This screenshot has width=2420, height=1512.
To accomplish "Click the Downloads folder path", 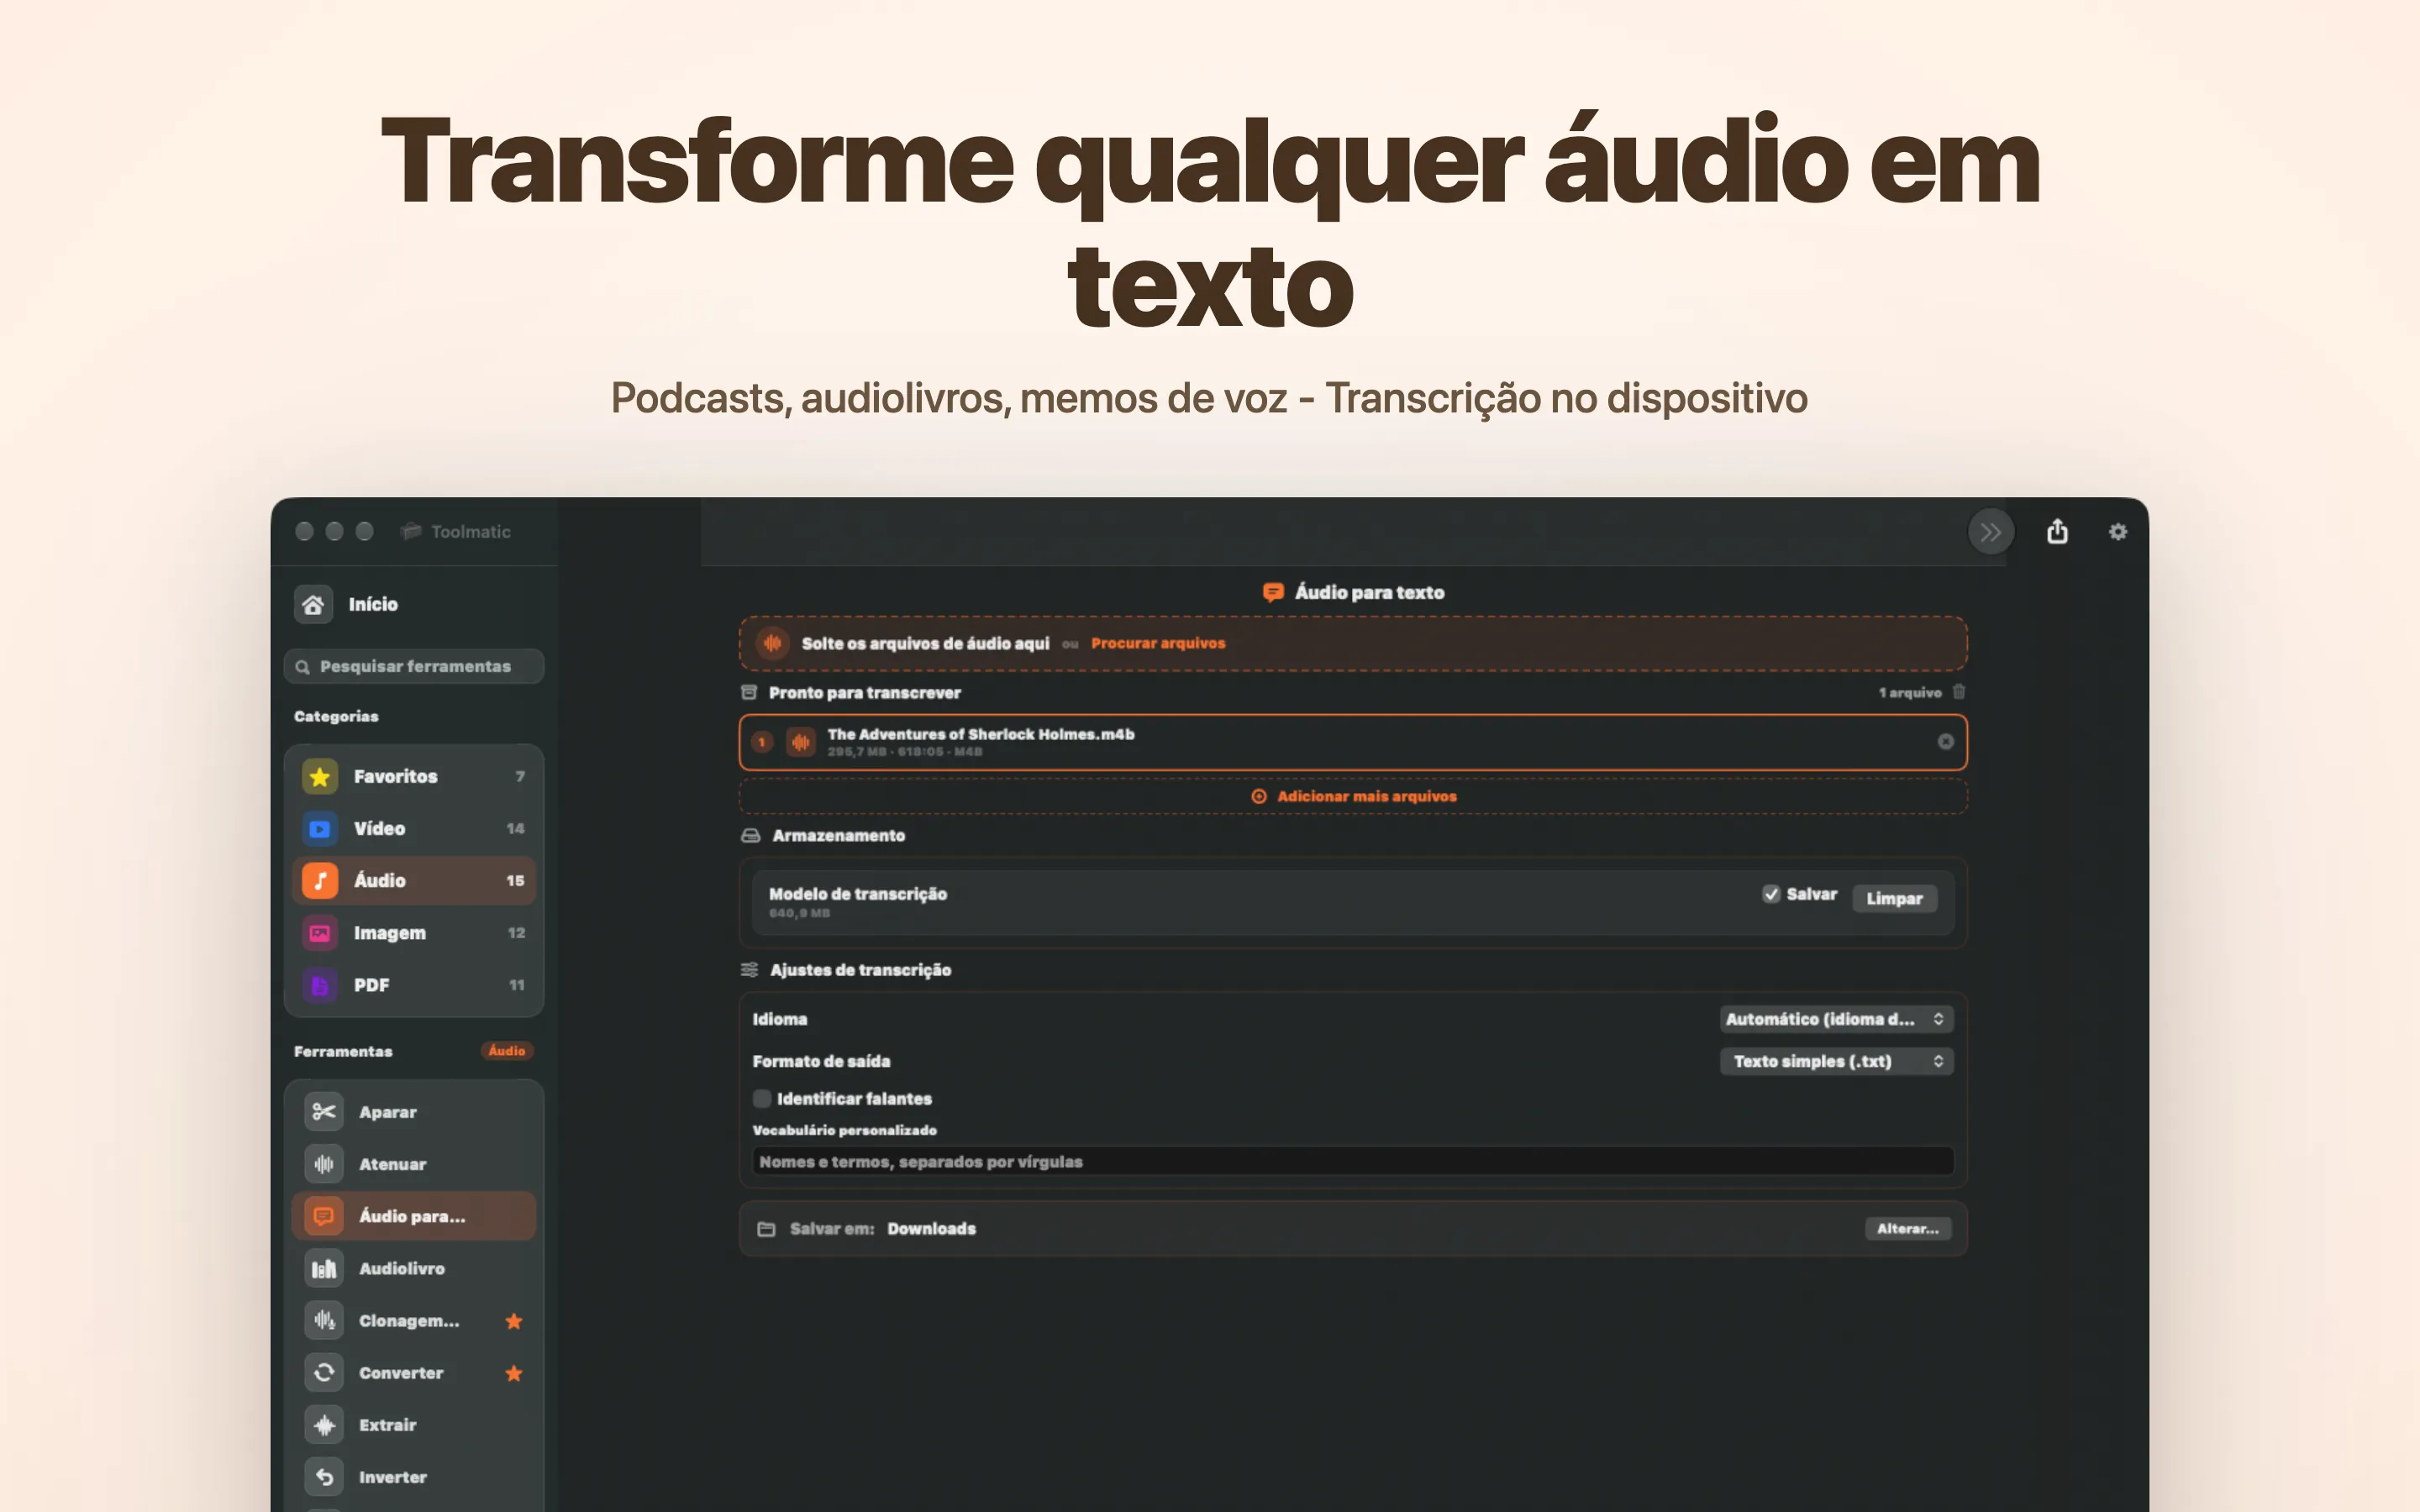I will click(931, 1229).
